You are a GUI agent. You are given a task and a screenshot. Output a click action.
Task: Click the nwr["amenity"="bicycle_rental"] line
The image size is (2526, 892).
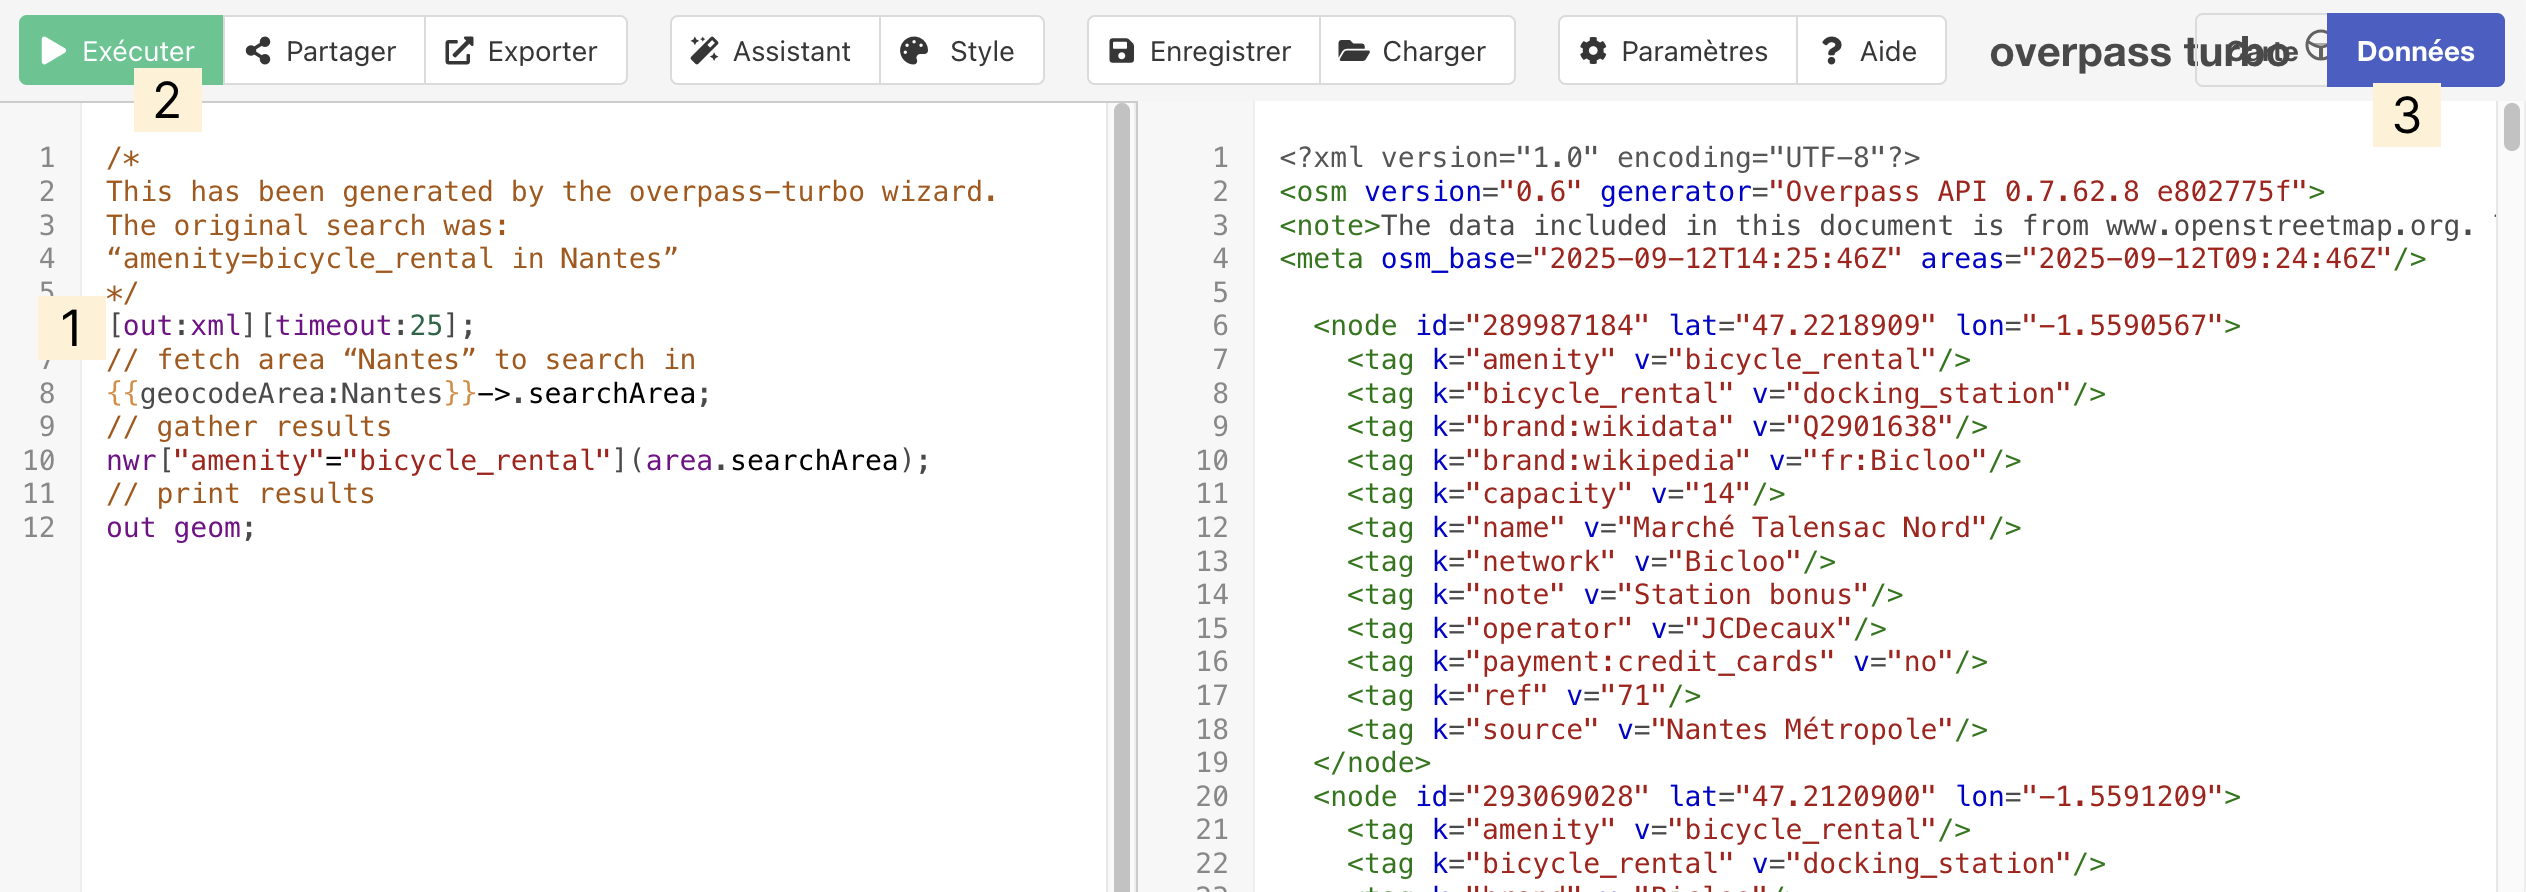[x=518, y=460]
